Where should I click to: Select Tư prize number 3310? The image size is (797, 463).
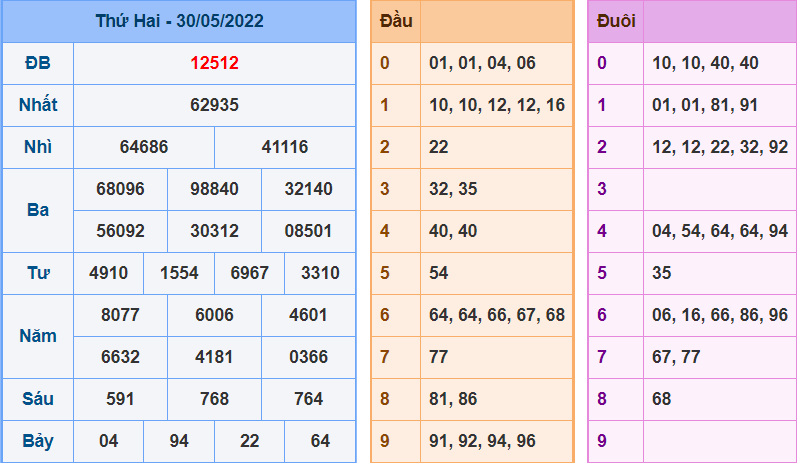320,273
